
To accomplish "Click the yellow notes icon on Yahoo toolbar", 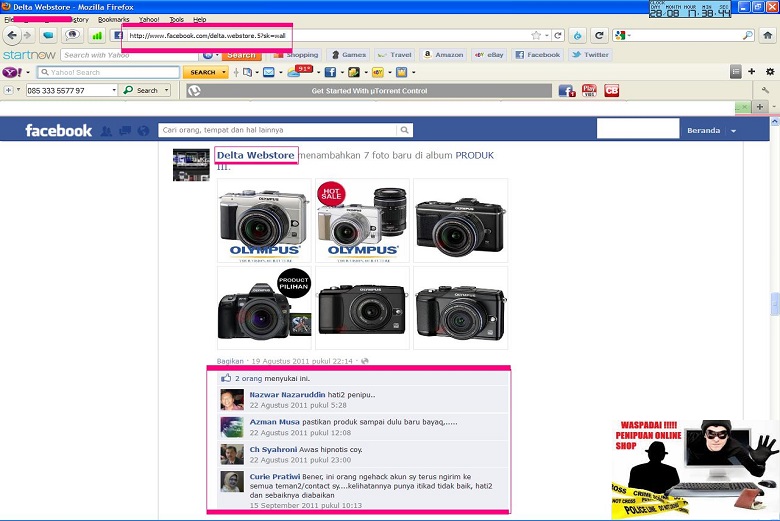I will tap(401, 72).
